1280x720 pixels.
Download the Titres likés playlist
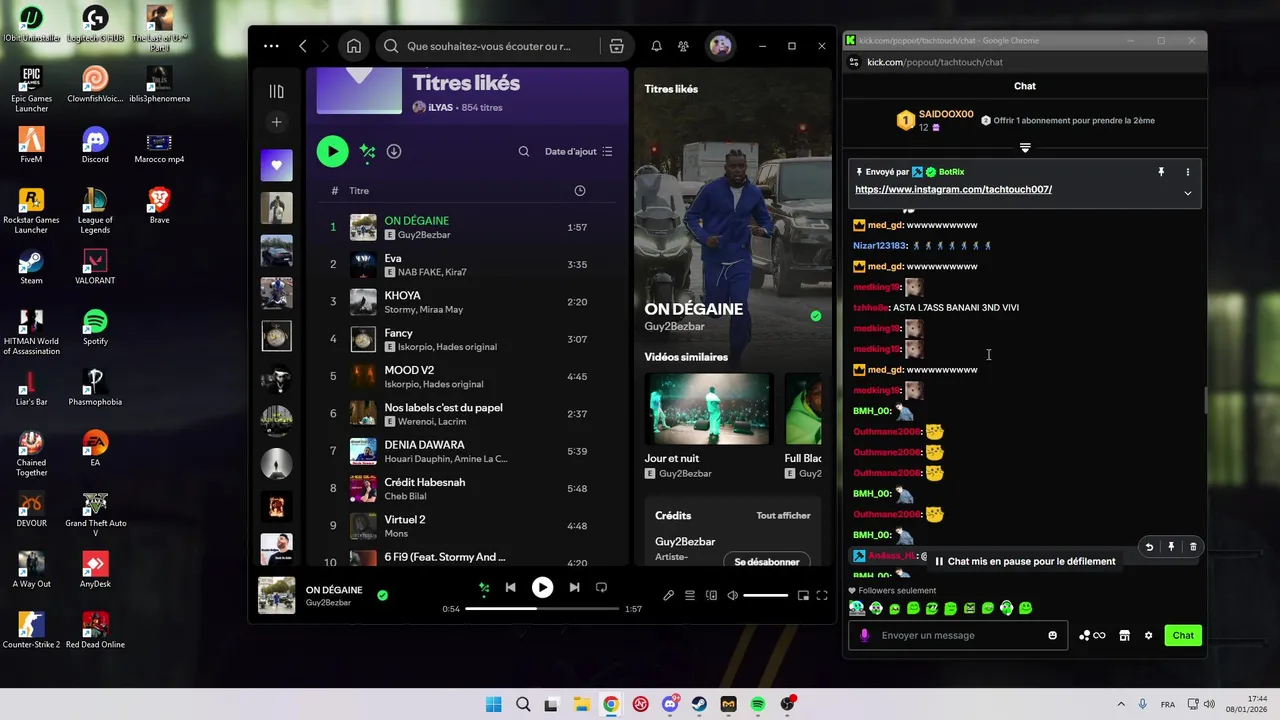tap(394, 151)
